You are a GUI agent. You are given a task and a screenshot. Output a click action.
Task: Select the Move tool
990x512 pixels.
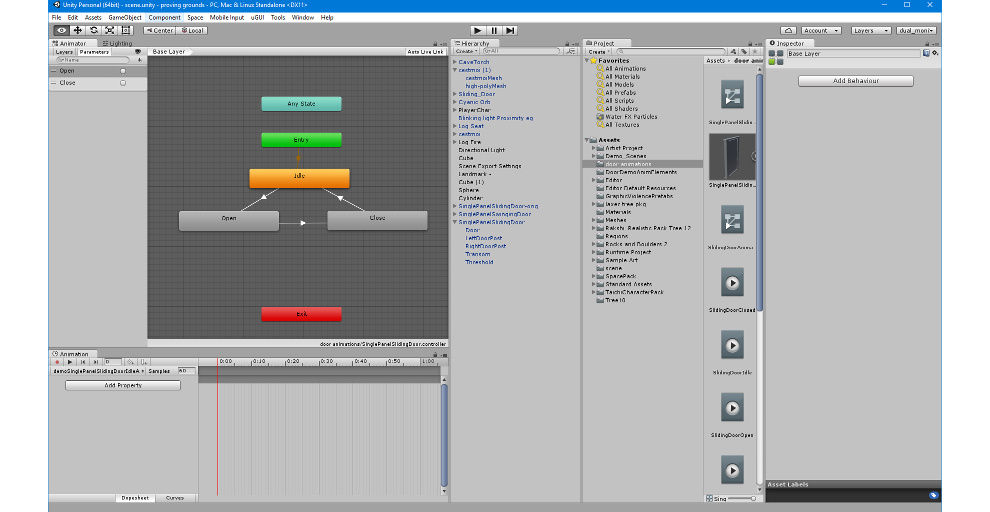pyautogui.click(x=78, y=30)
